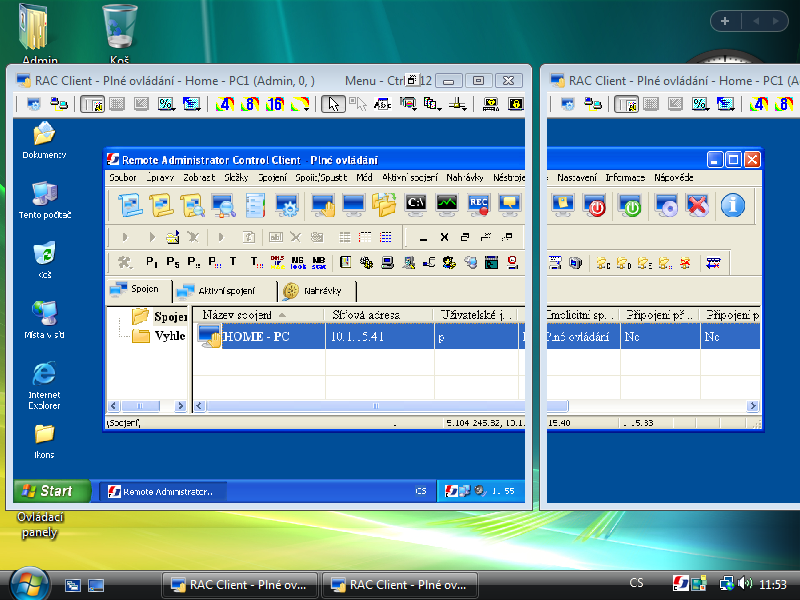This screenshot has height=600, width=800.
Task: Open the Nápověda menu
Action: (x=673, y=178)
